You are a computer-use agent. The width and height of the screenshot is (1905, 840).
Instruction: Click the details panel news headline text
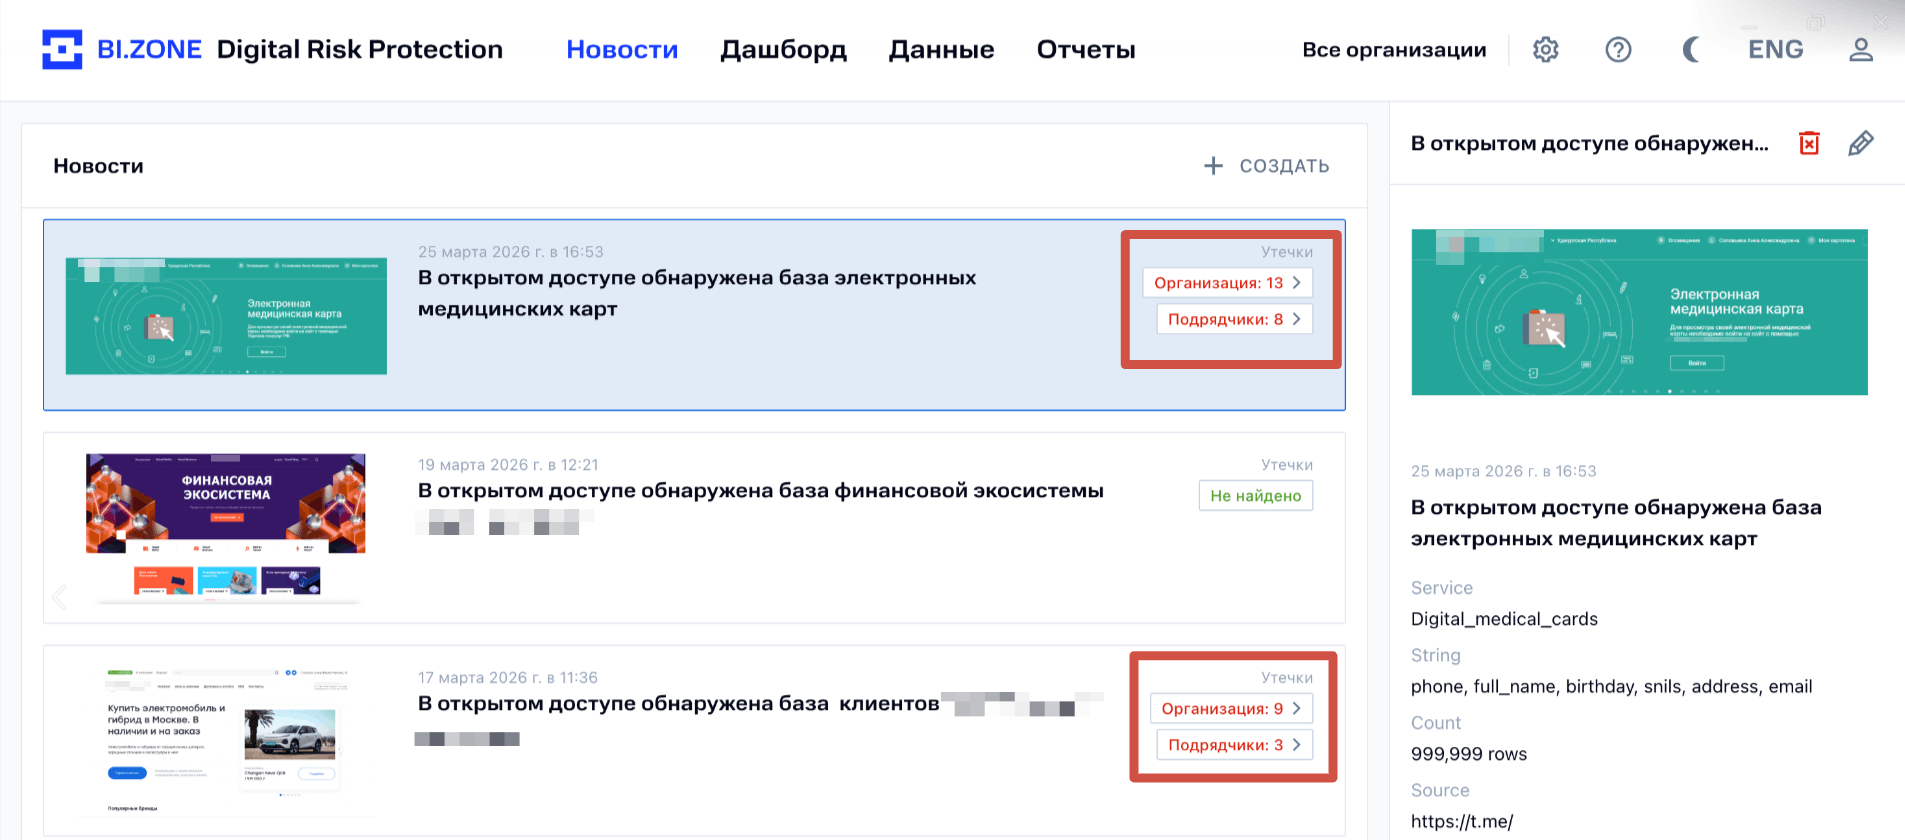[x=1616, y=523]
